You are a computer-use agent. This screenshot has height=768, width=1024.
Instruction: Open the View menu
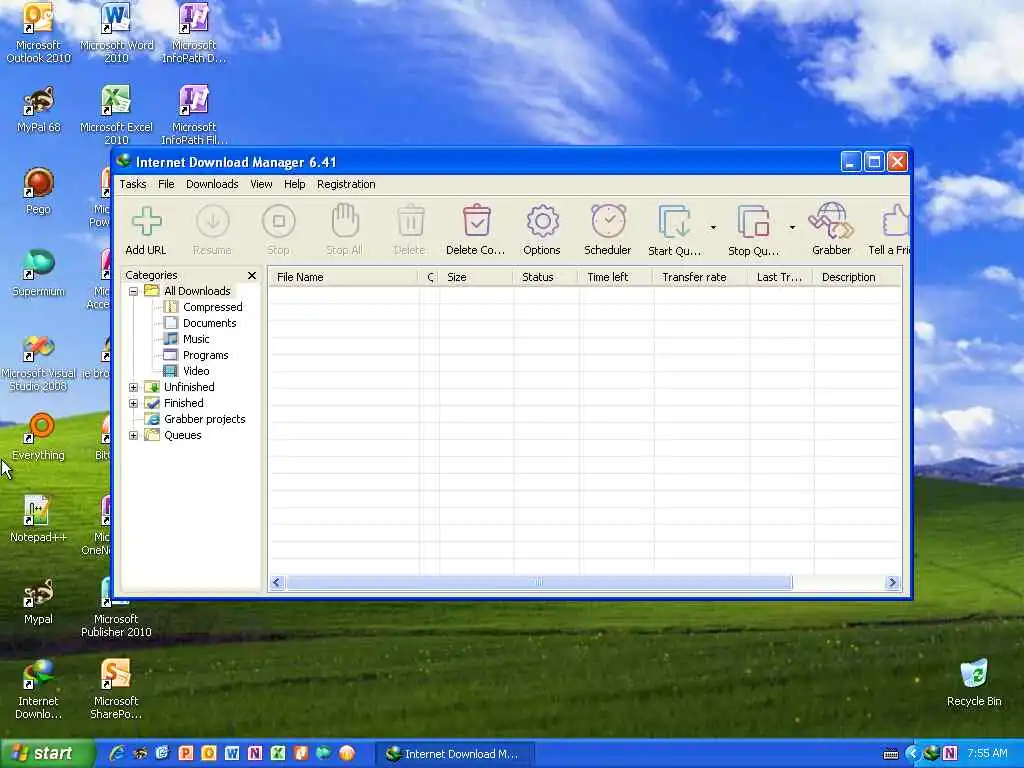(261, 184)
